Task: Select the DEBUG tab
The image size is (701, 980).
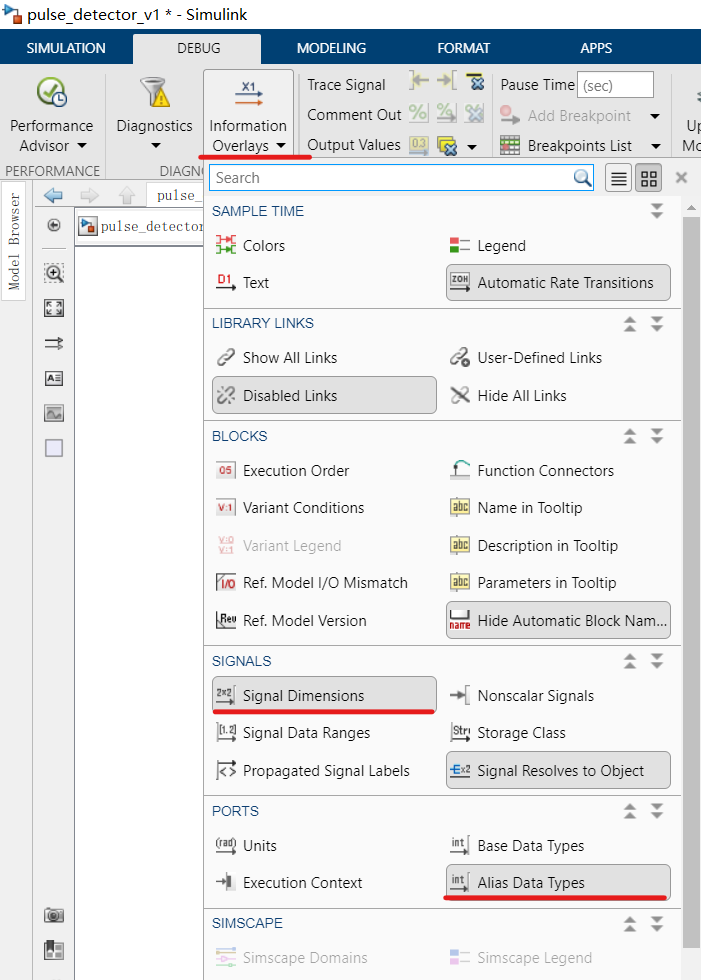Action: (199, 48)
